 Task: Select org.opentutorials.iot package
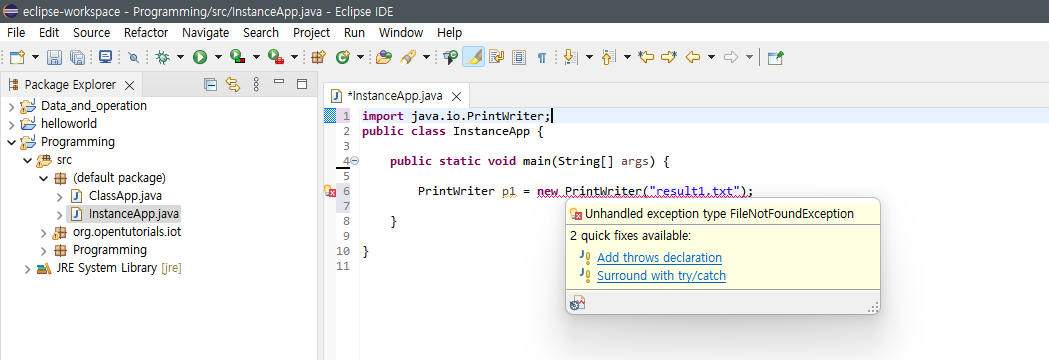(x=127, y=232)
